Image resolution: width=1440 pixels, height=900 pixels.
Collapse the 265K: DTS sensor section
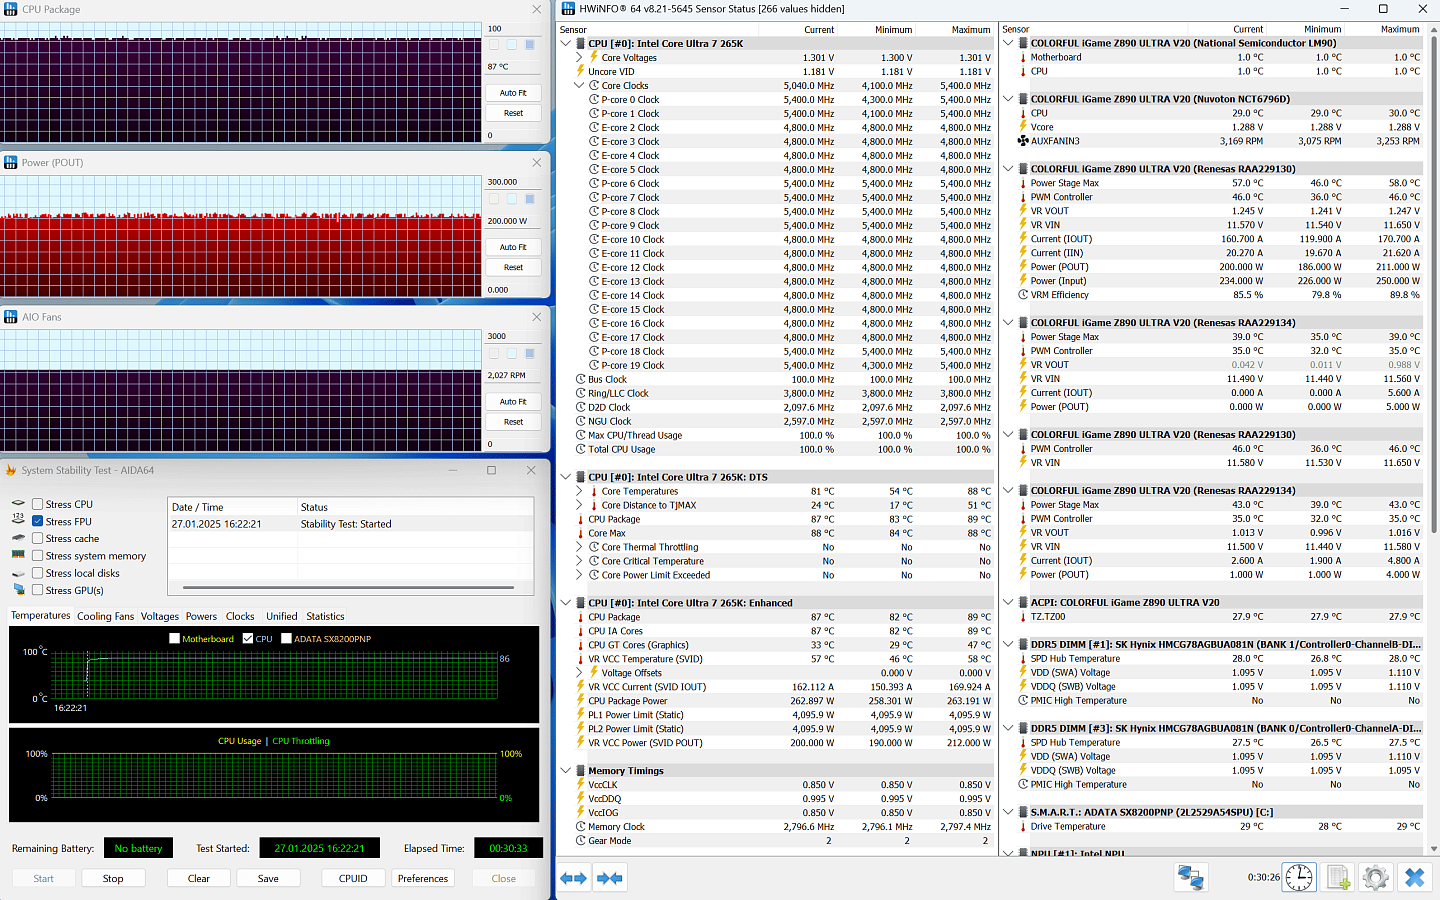click(x=566, y=477)
